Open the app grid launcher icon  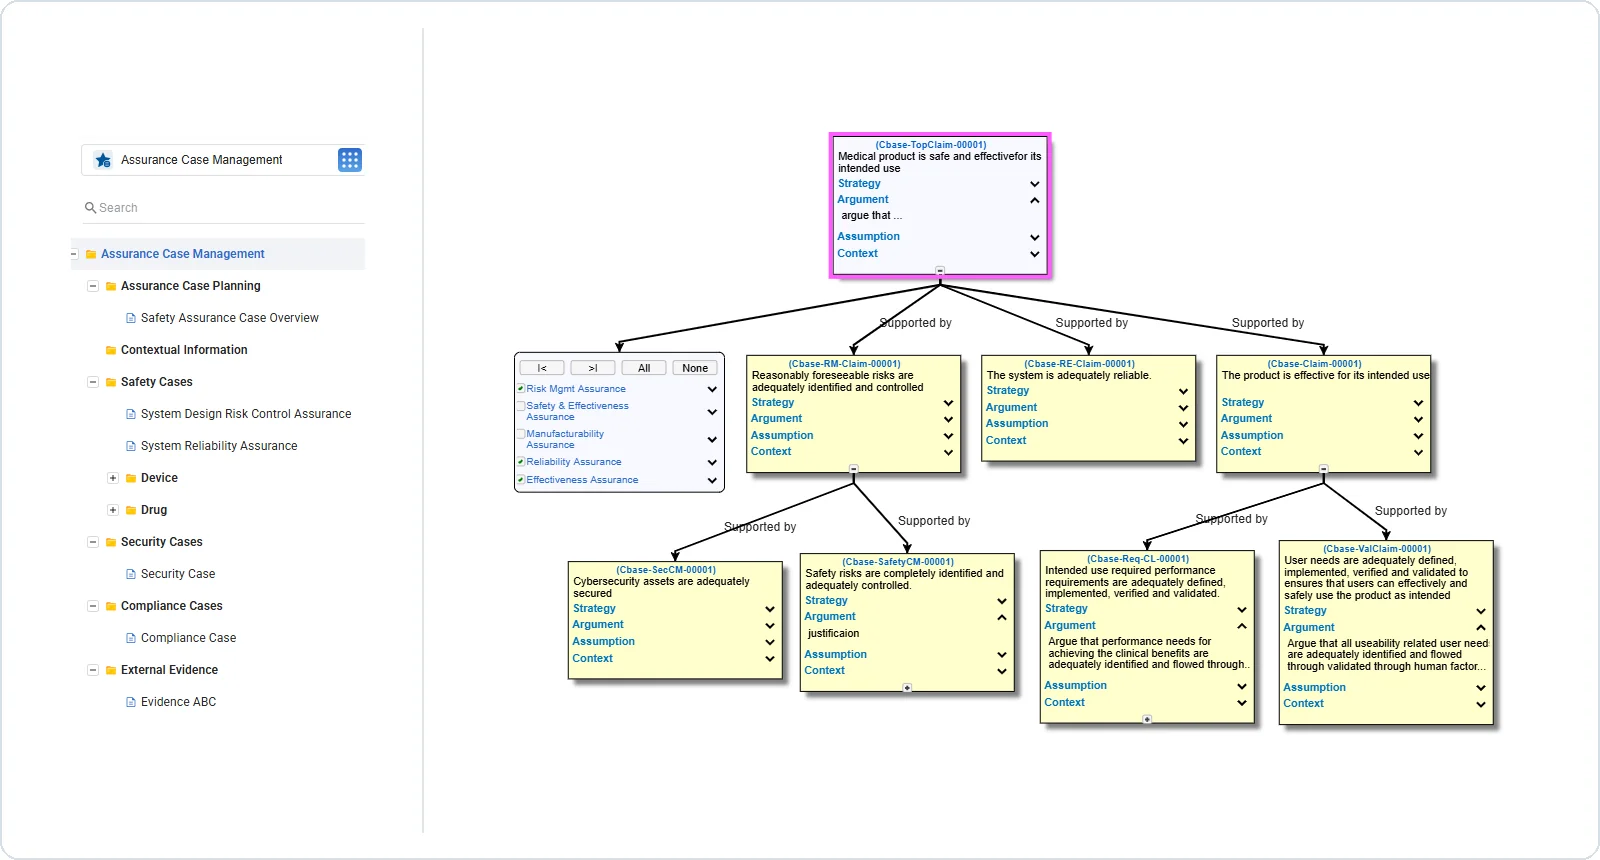point(350,160)
